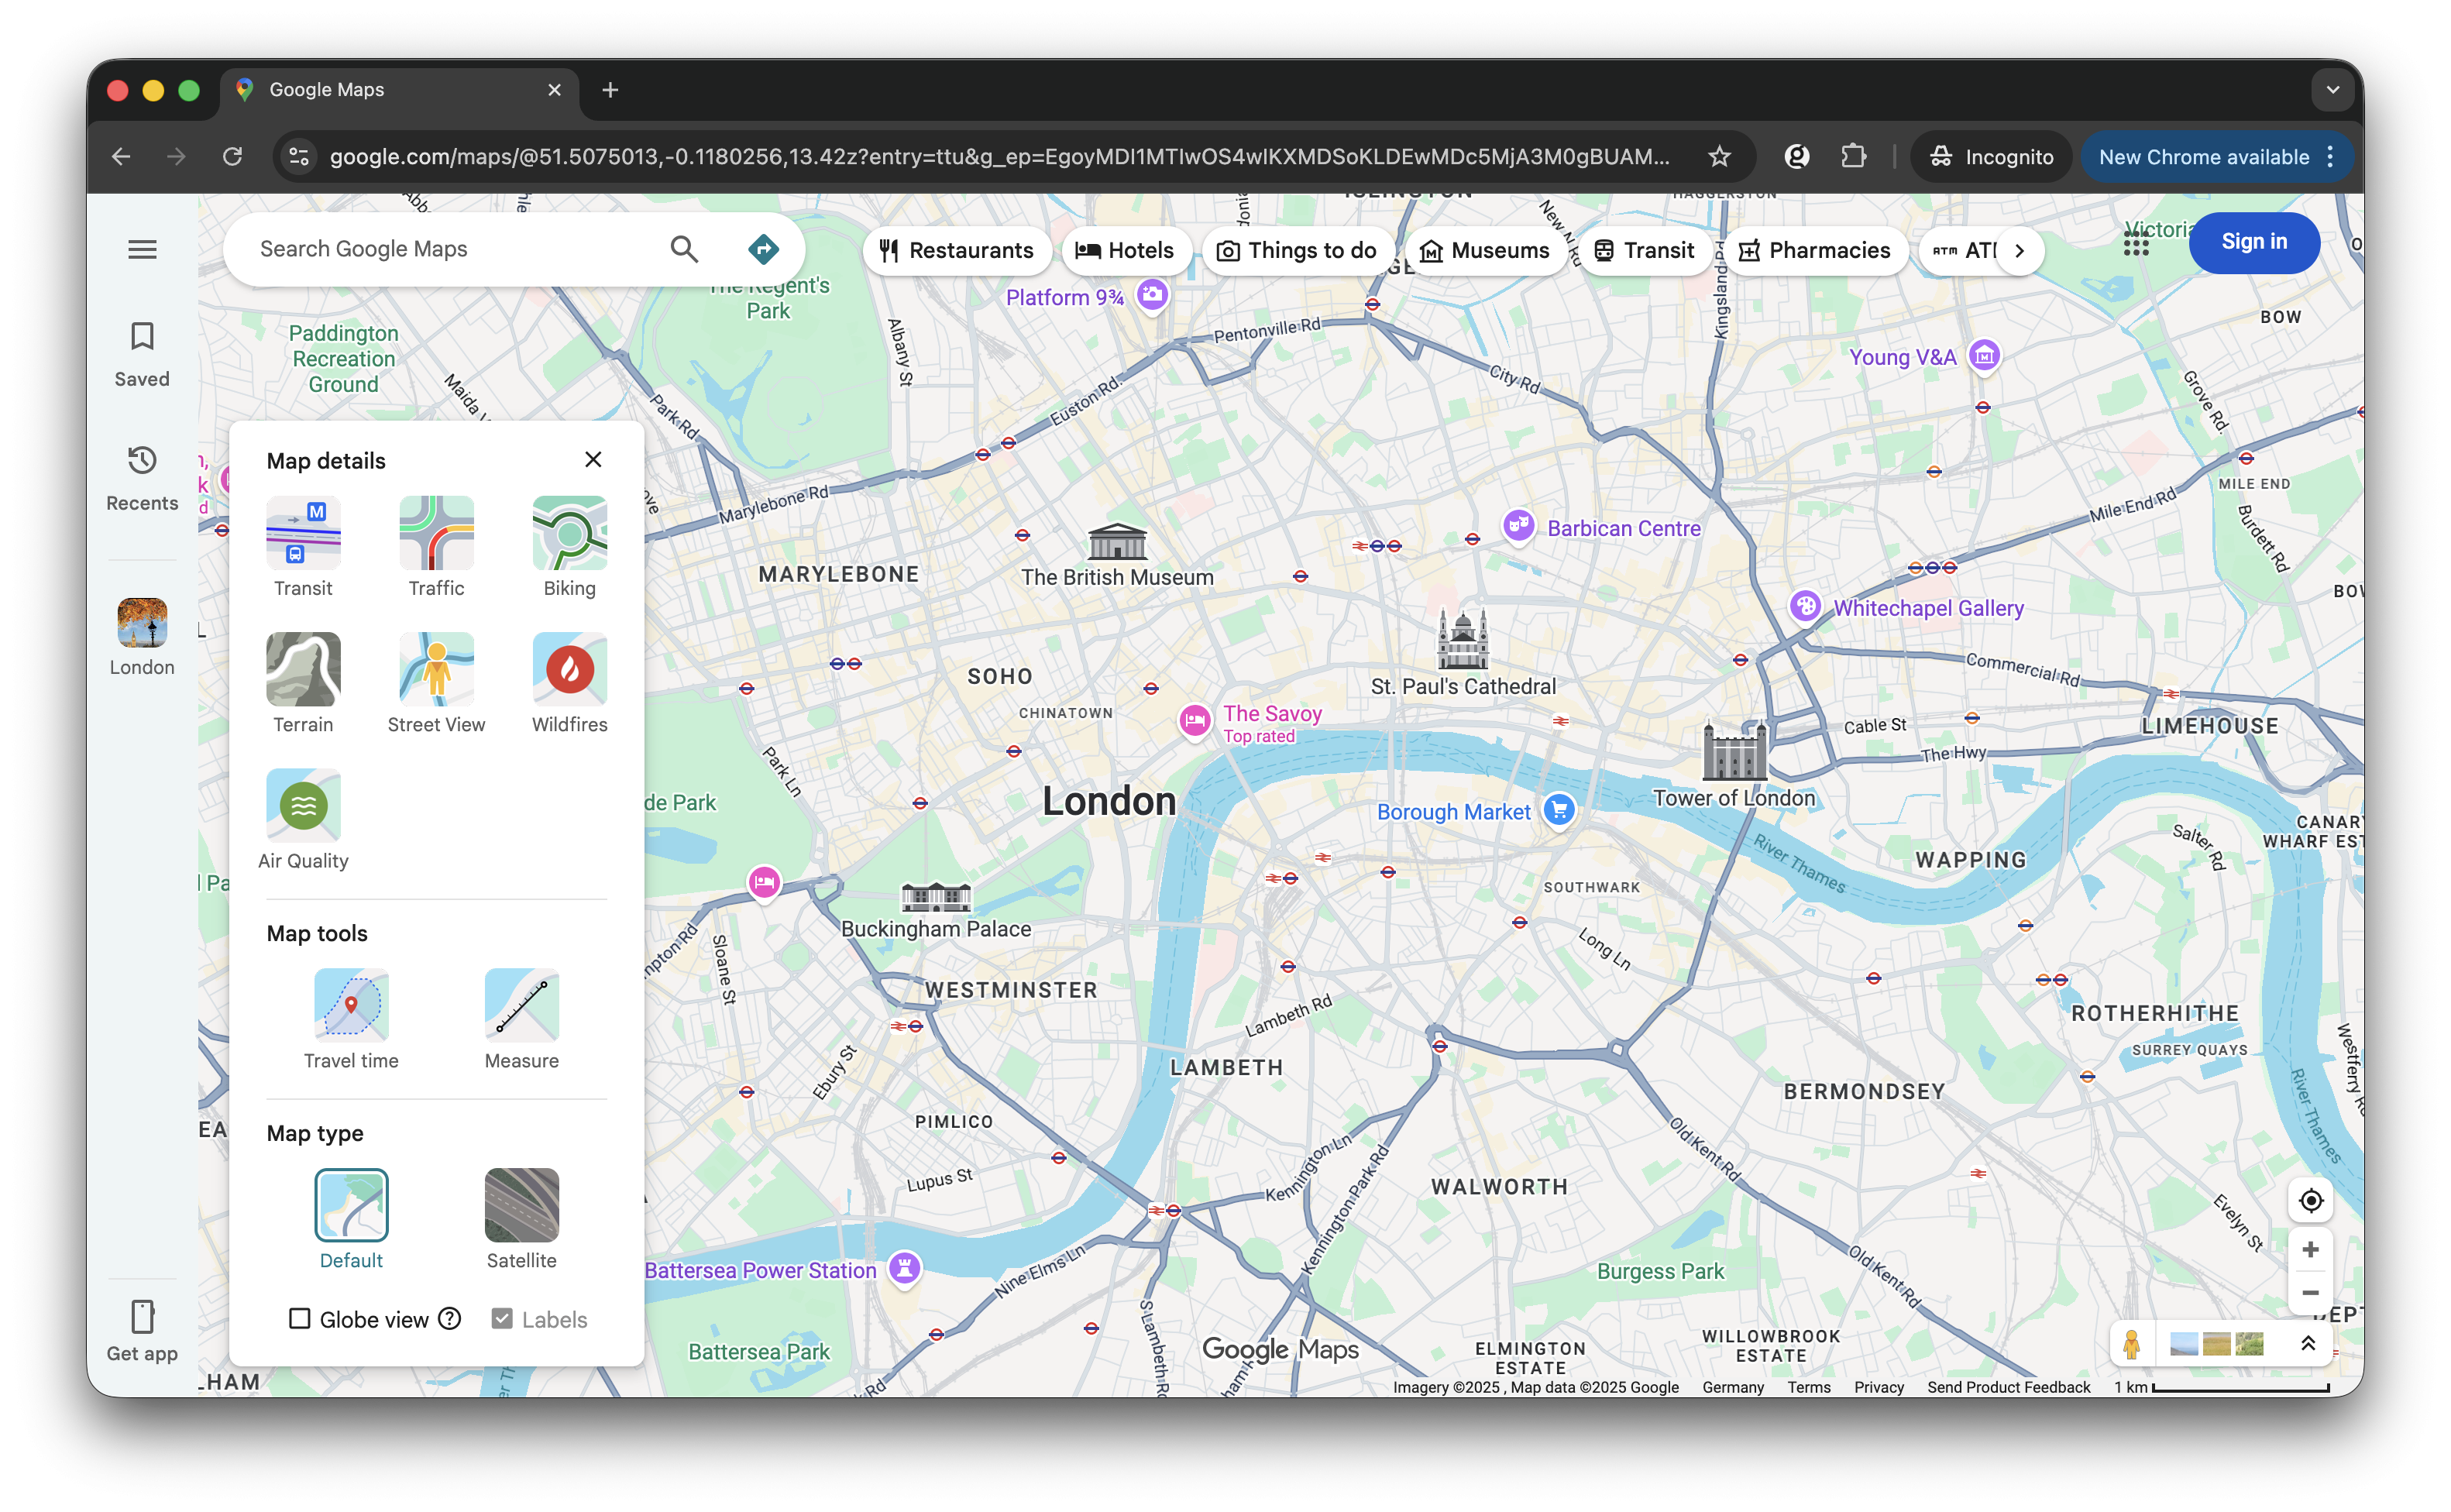Select the Things to do category

tap(1298, 250)
